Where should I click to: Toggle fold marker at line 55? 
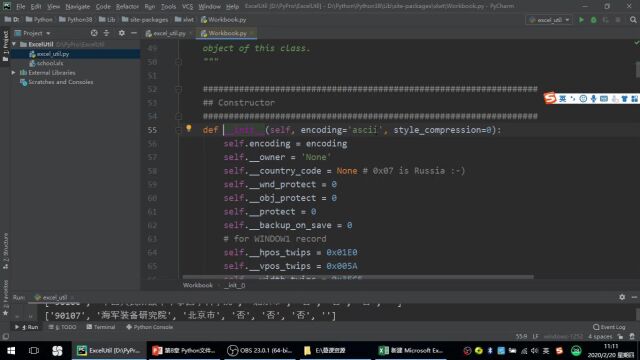point(178,130)
